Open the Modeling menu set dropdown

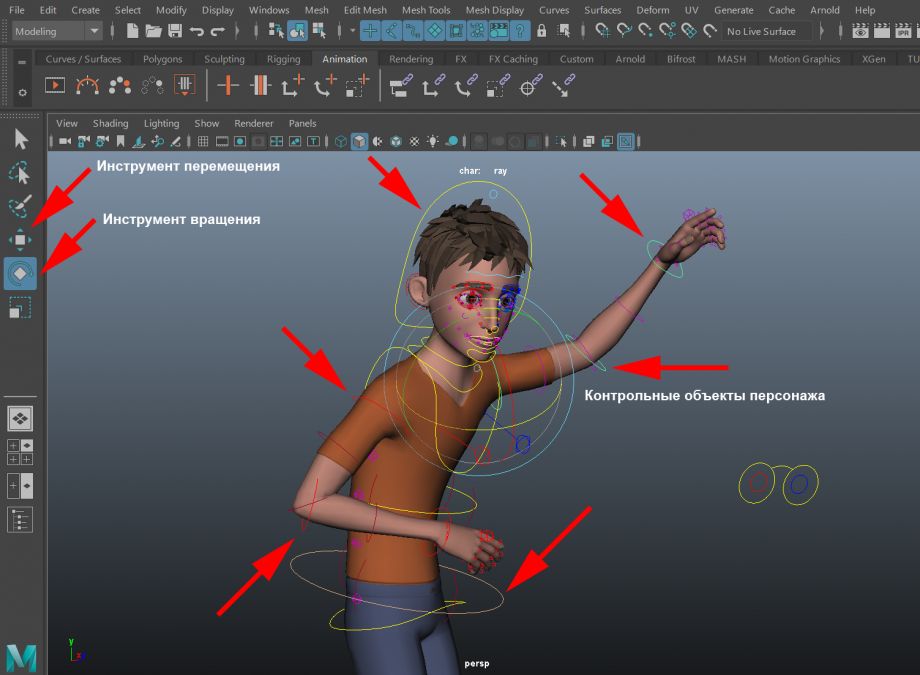pos(56,31)
